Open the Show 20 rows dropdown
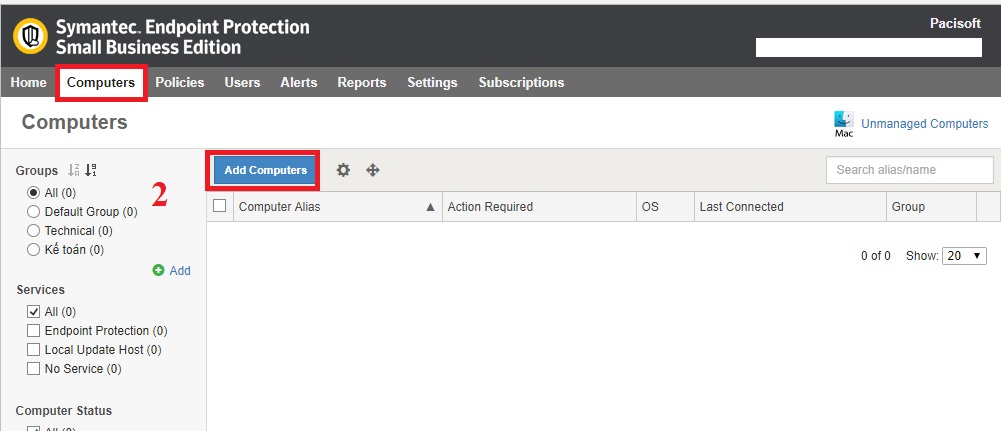1001x431 pixels. [964, 256]
